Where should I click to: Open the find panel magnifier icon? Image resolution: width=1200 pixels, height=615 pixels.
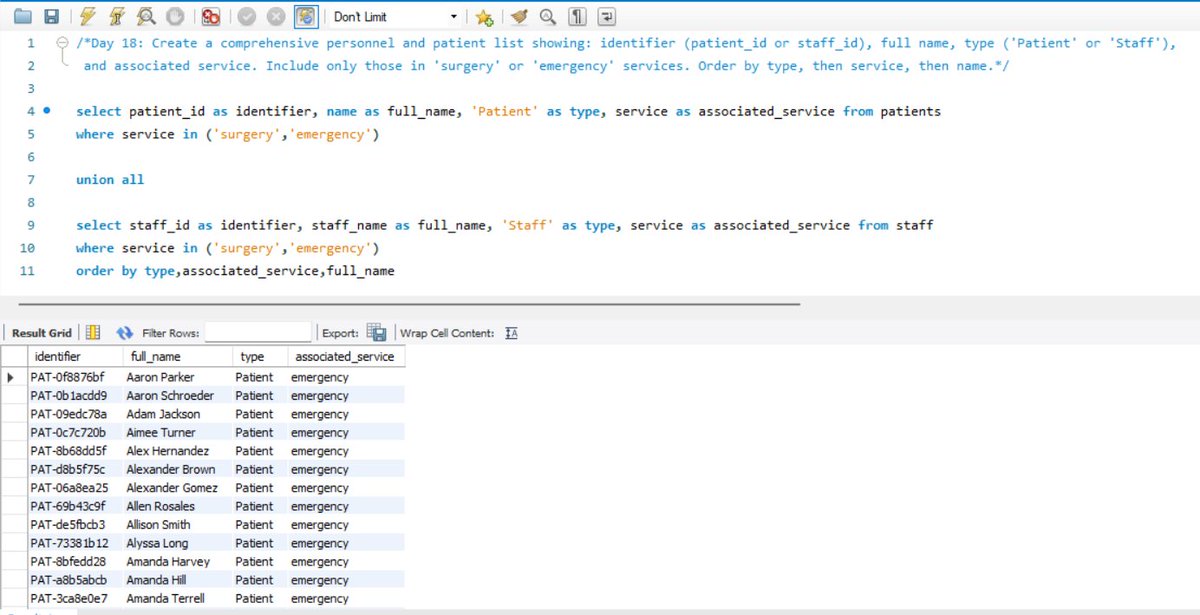click(x=547, y=16)
